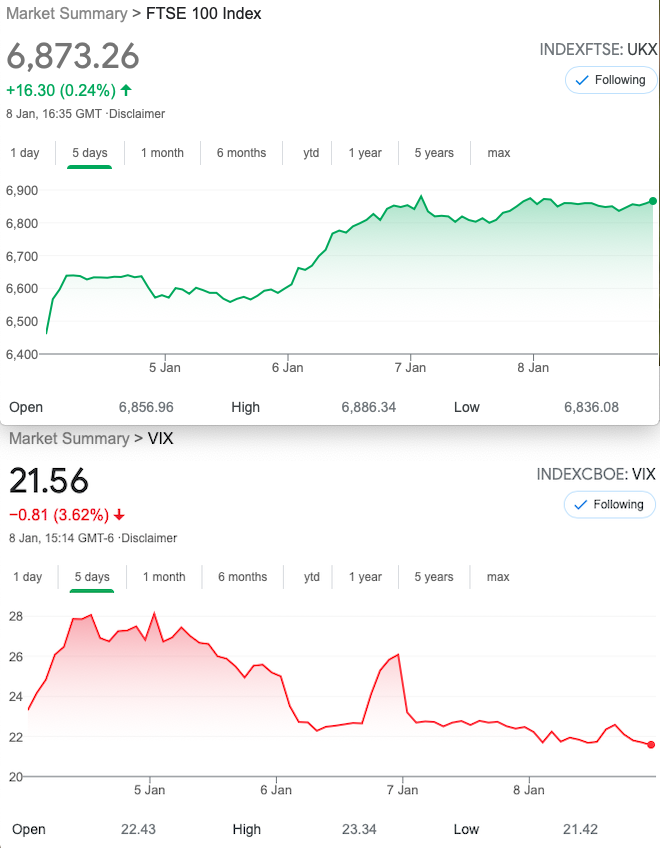Select the FTSE 100 '6 months' range tab
Image resolution: width=660 pixels, height=848 pixels.
[241, 153]
